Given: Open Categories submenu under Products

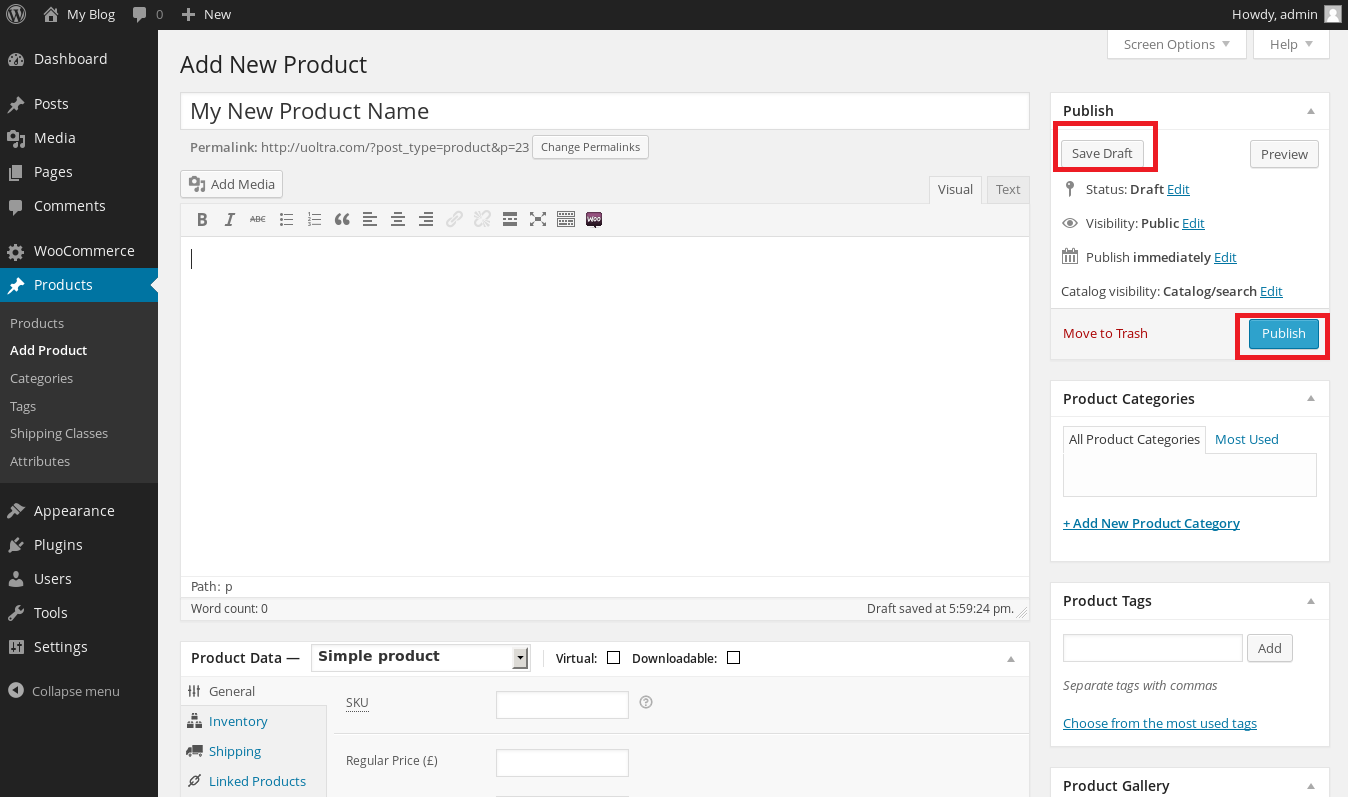Looking at the screenshot, I should [41, 378].
